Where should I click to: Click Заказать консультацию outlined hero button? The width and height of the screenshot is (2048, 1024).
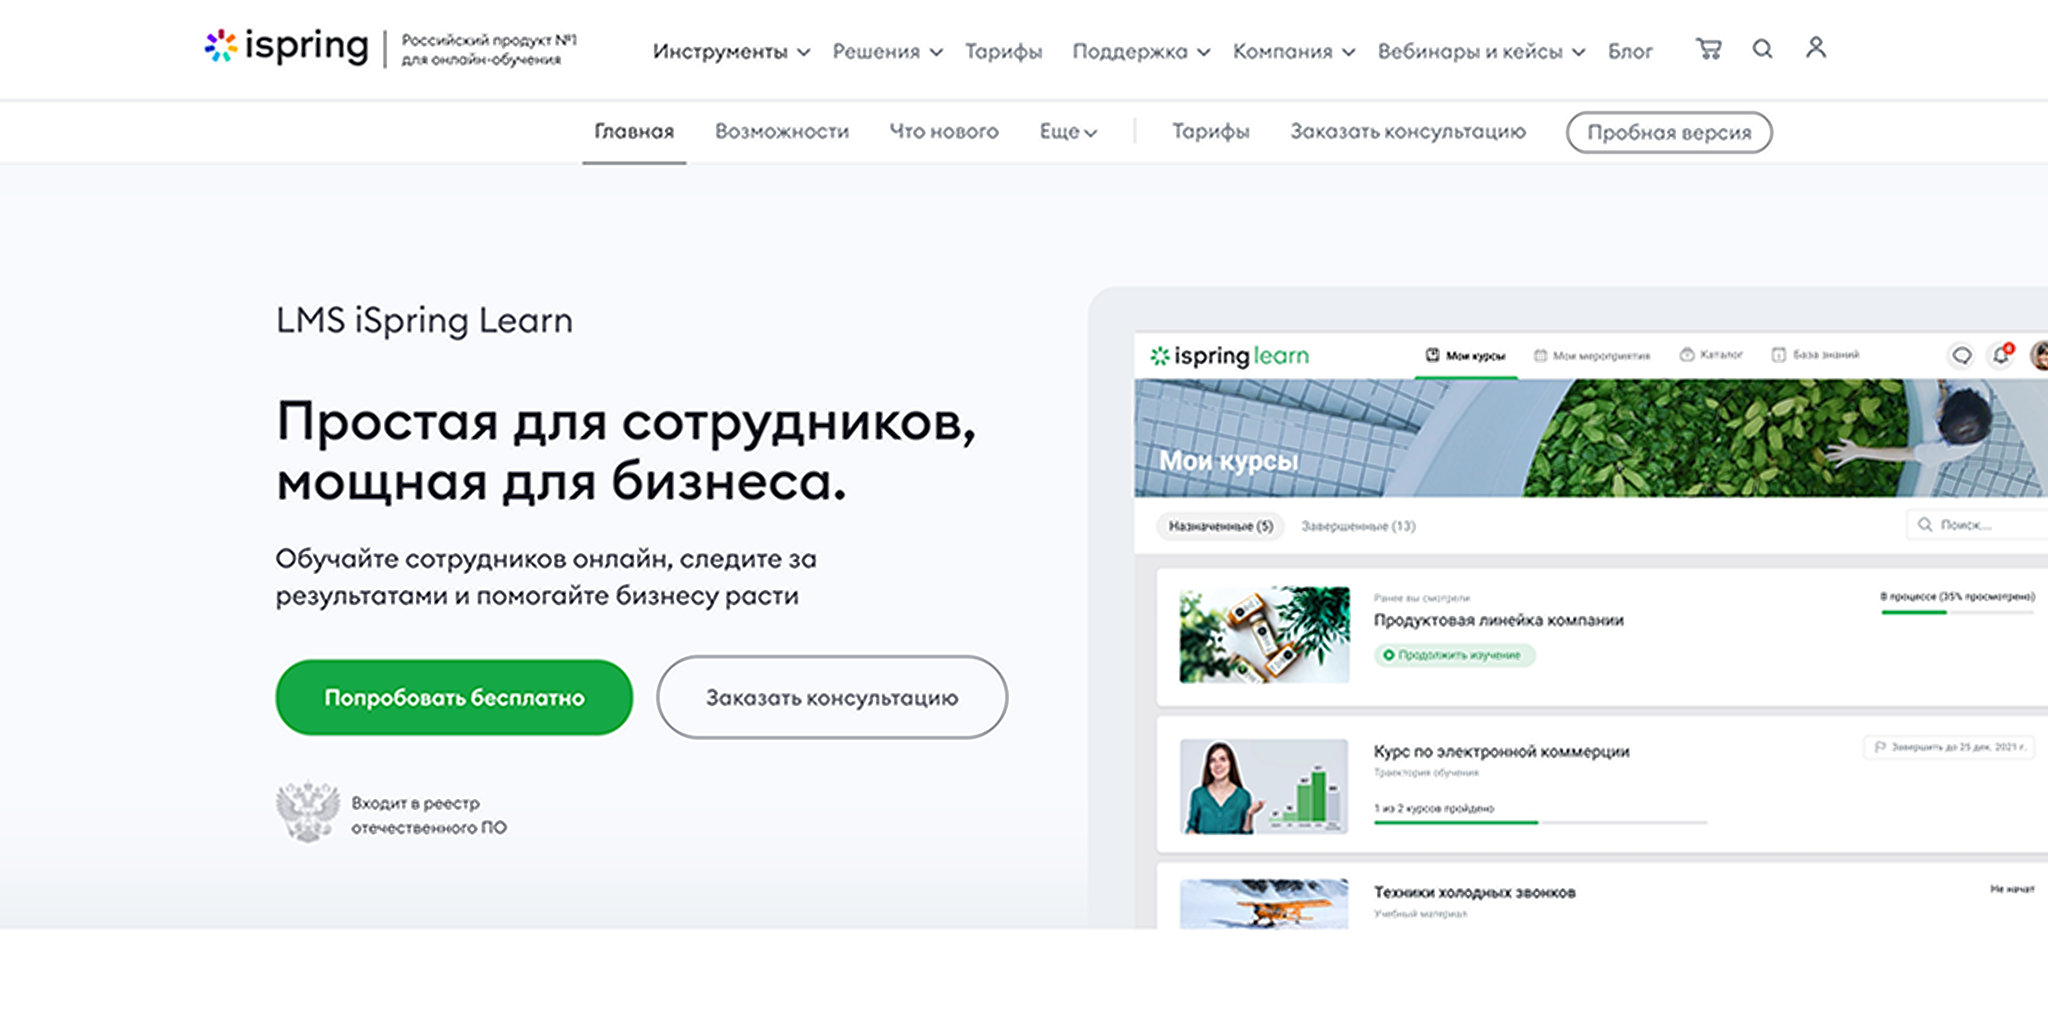[831, 697]
